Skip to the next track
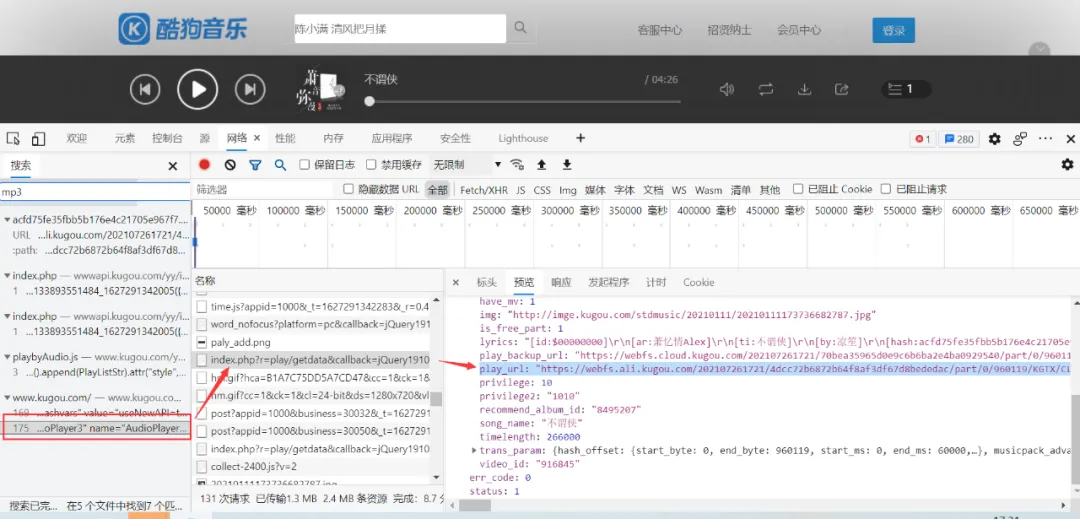Screen dimensions: 1080x519 coord(250,89)
